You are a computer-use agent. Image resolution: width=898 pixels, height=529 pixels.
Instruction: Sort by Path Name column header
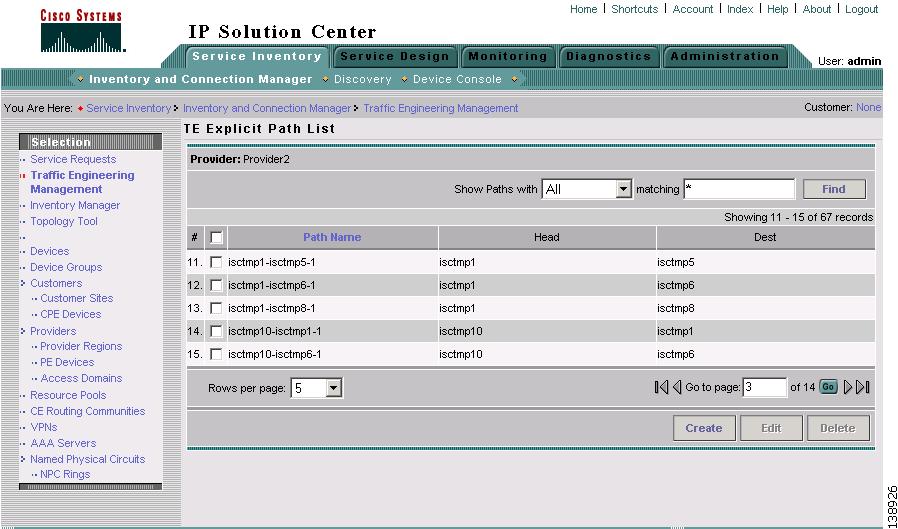pyautogui.click(x=332, y=237)
